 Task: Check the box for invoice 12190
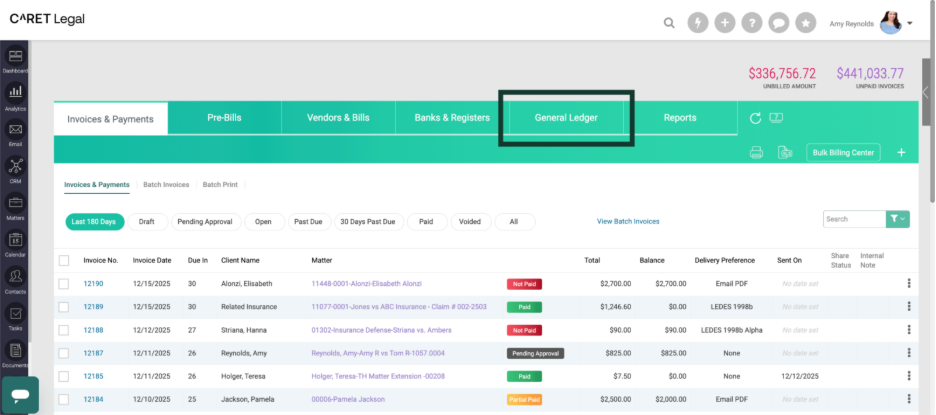(64, 284)
